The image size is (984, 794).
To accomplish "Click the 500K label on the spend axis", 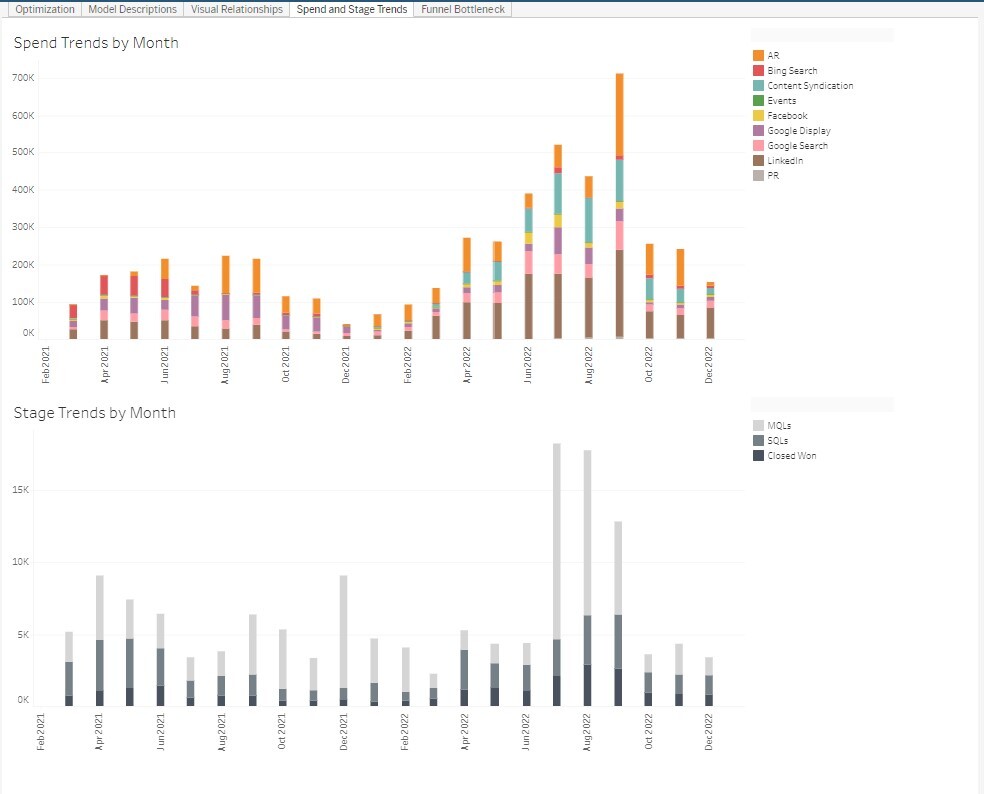I will [23, 152].
